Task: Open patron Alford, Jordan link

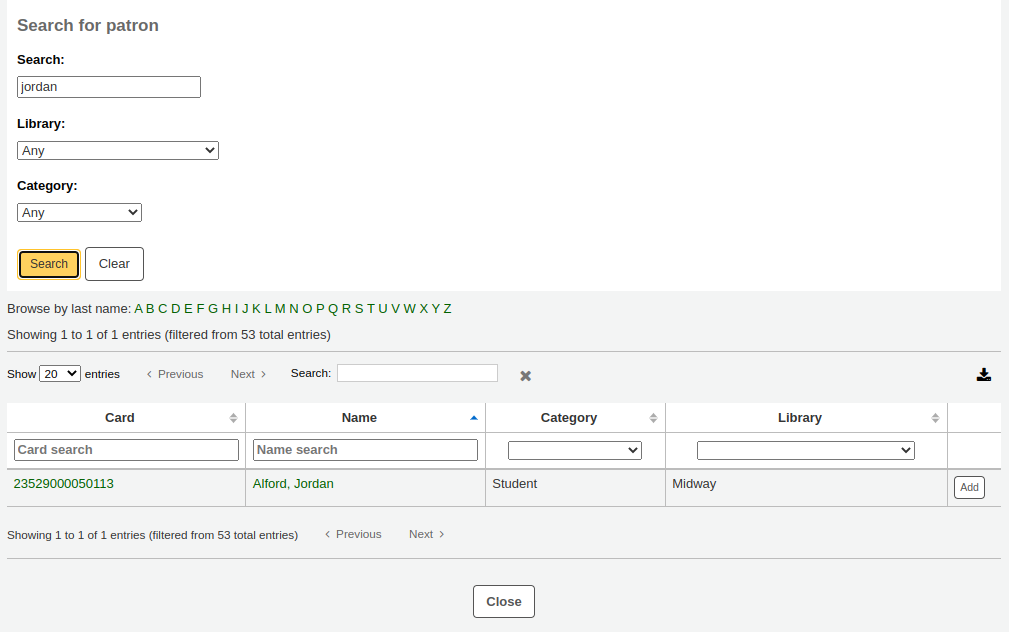Action: click(x=293, y=484)
